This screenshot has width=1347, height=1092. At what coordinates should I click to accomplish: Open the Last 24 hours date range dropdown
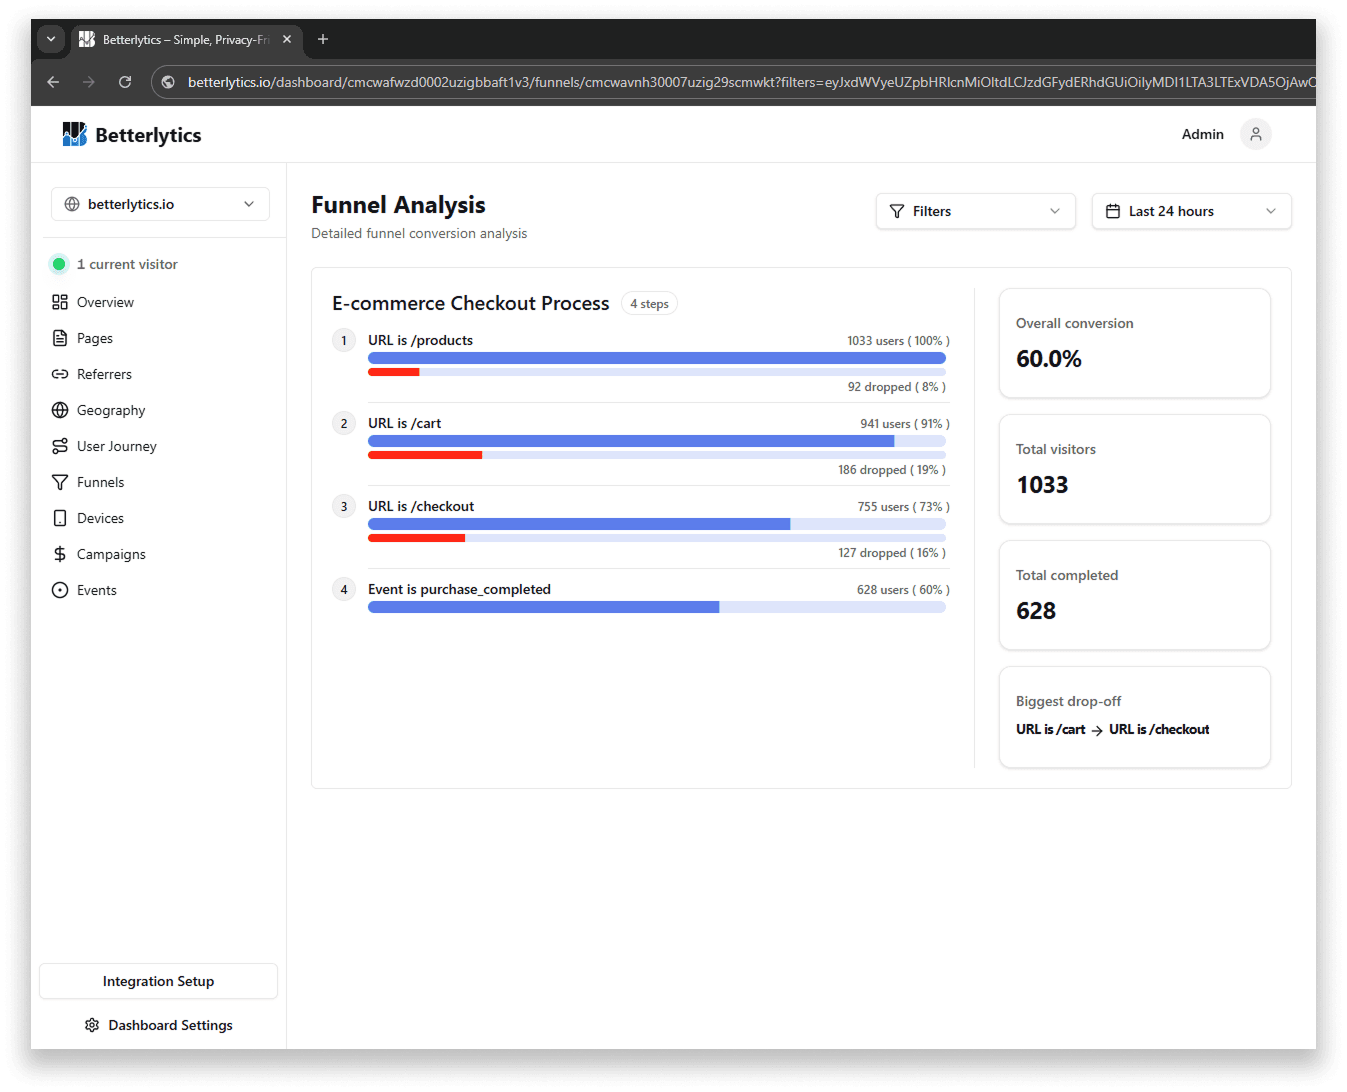point(1191,211)
